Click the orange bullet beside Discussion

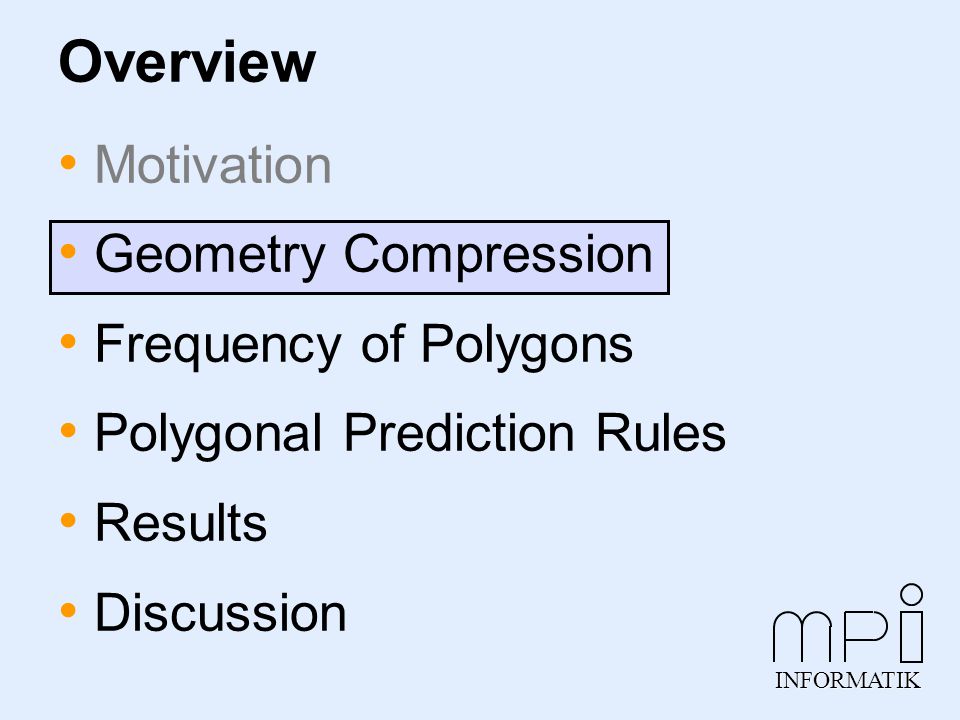point(69,610)
